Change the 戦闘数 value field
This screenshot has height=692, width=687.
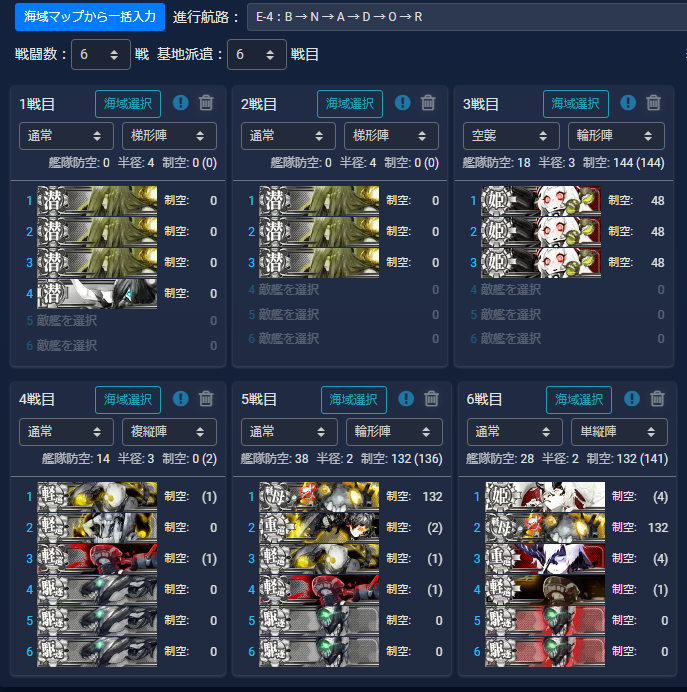click(x=101, y=54)
